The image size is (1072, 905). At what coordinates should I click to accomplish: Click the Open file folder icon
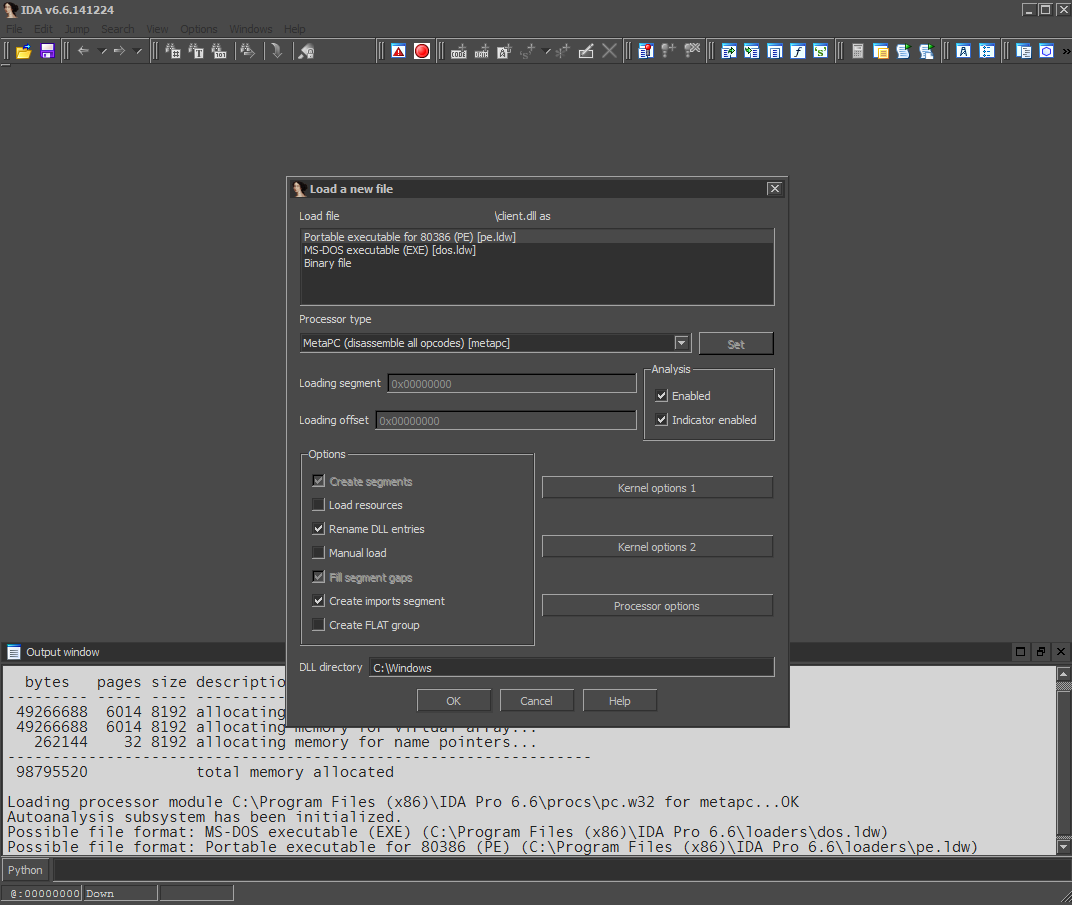23,51
